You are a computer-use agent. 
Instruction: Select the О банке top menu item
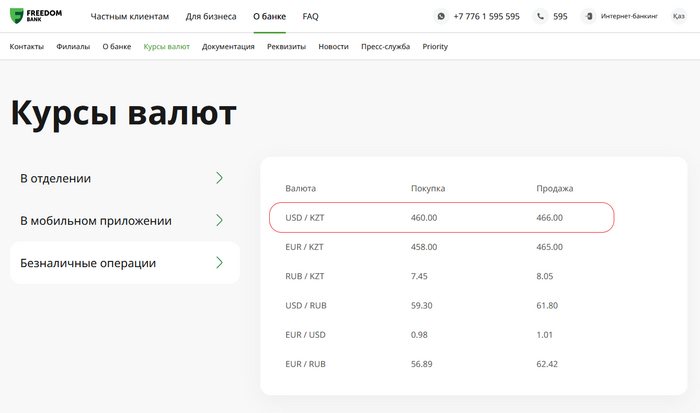(x=269, y=17)
